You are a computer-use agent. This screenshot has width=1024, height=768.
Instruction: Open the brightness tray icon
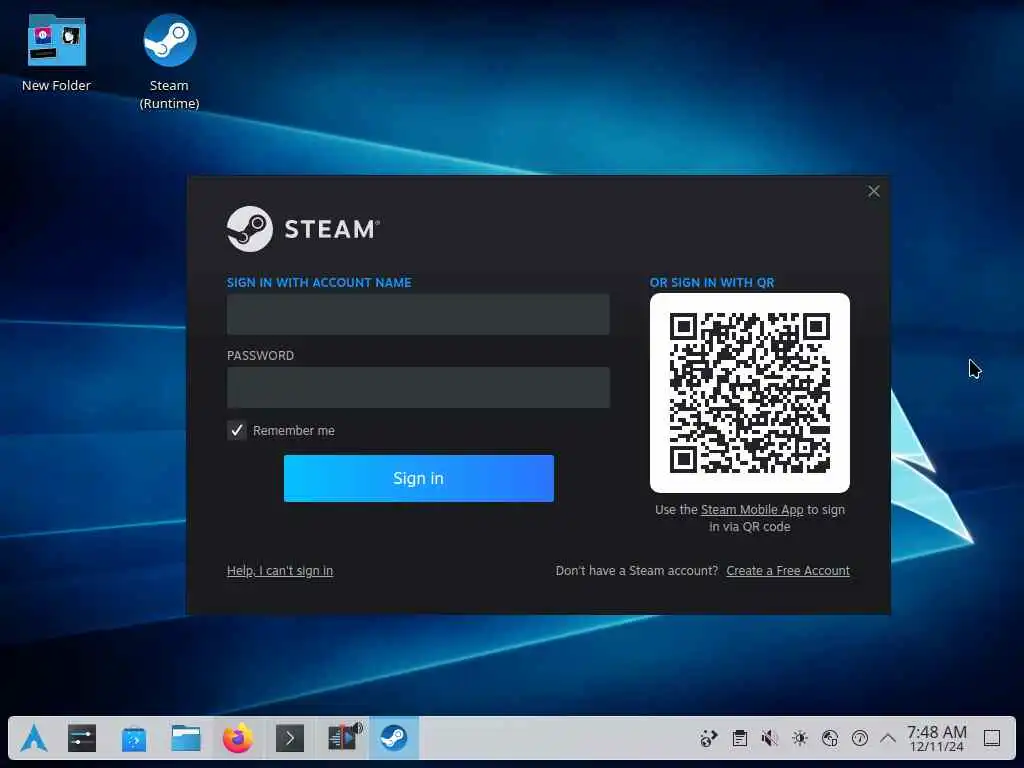(799, 739)
